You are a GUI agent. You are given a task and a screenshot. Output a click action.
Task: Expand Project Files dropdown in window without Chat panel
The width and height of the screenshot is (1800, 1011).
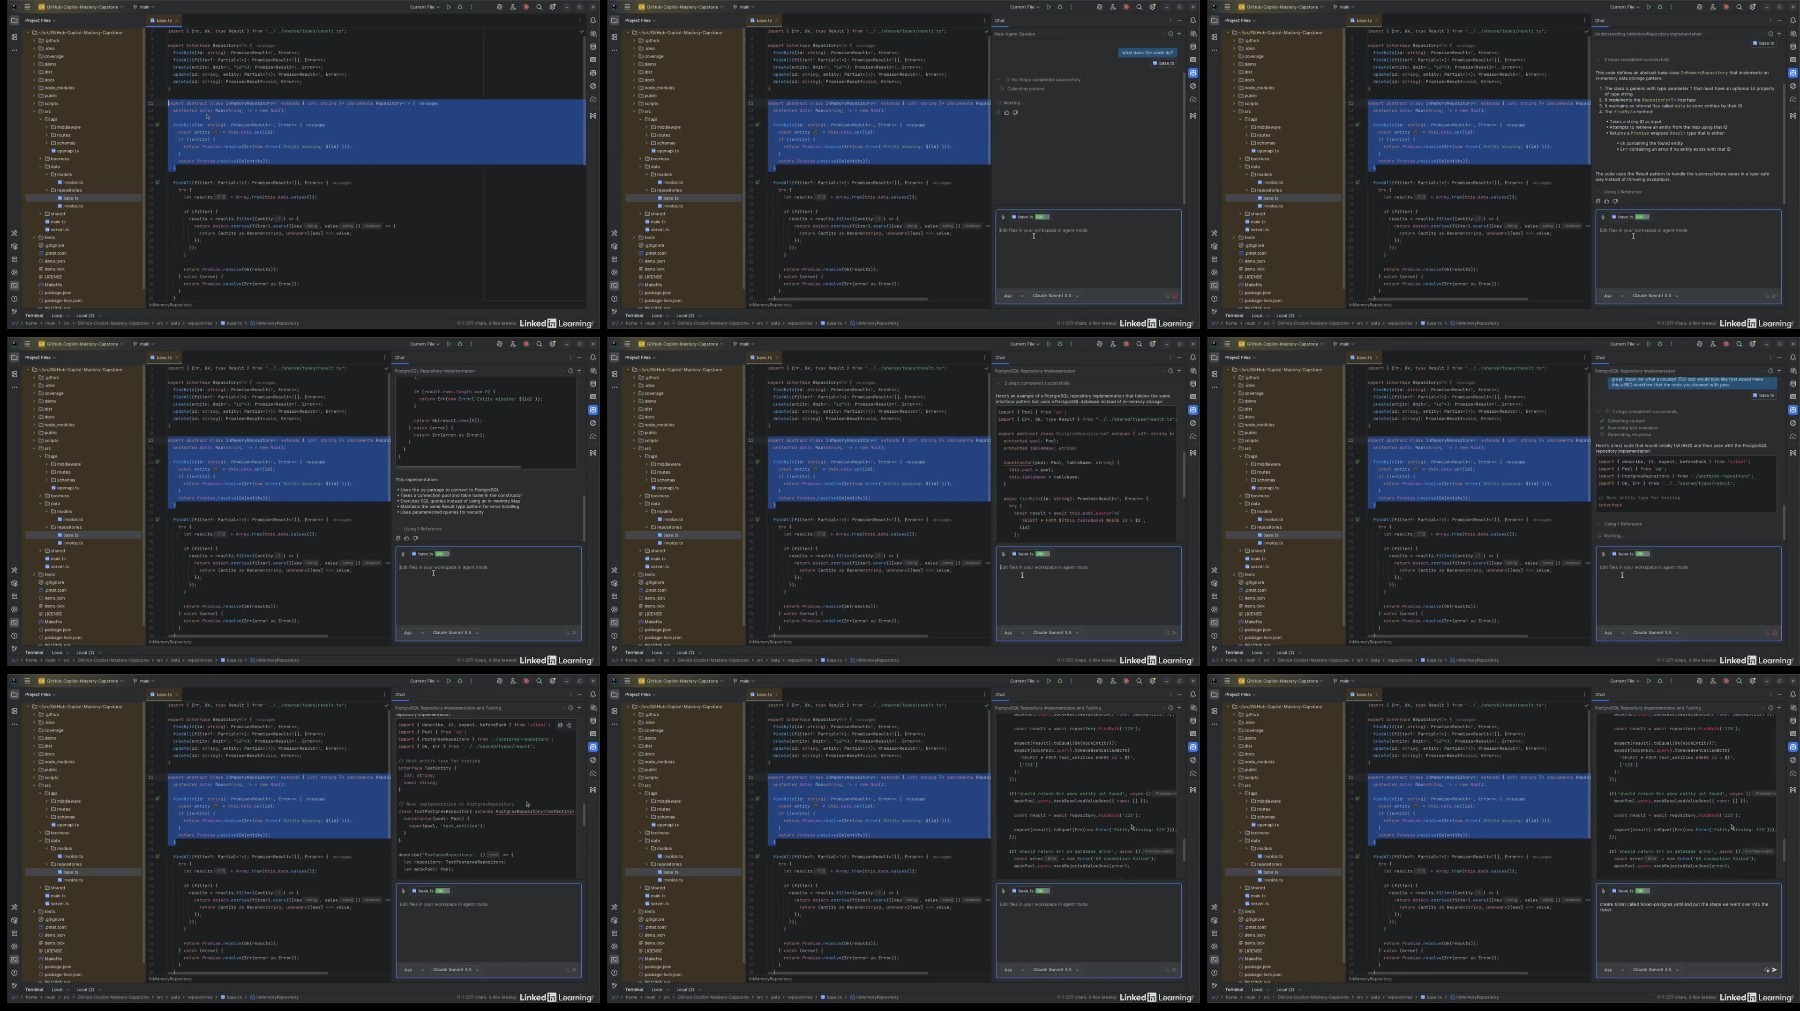pyautogui.click(x=40, y=20)
